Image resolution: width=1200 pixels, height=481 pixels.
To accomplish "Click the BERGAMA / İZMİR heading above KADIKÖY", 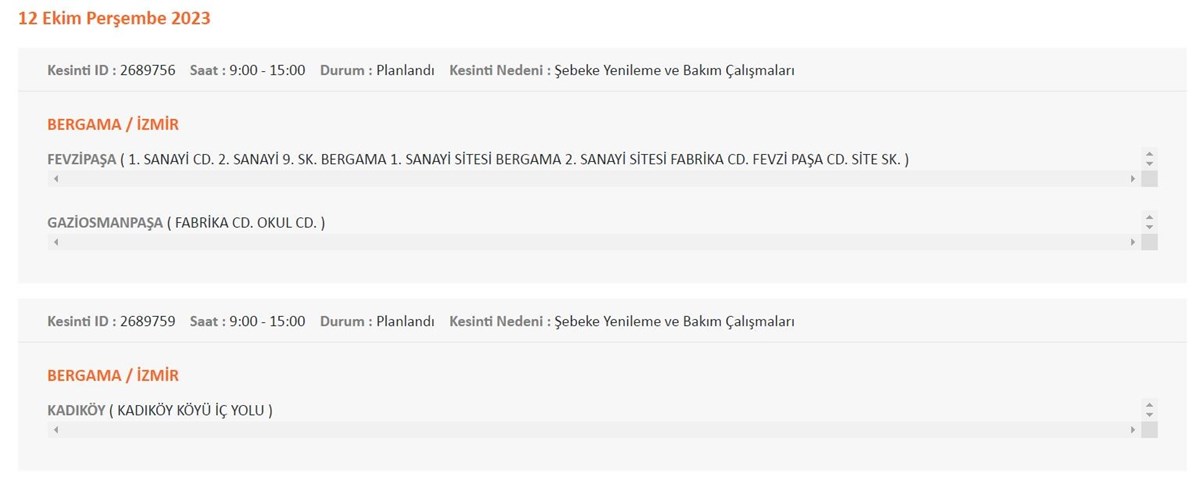I will 113,376.
